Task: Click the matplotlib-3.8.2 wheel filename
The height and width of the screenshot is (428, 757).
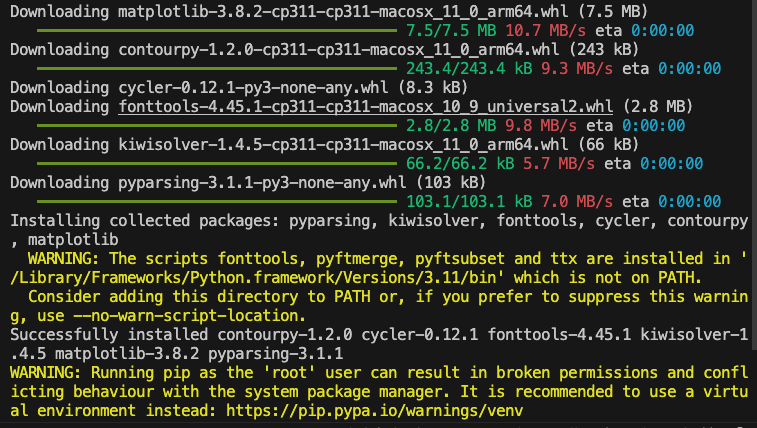Action: tap(343, 12)
